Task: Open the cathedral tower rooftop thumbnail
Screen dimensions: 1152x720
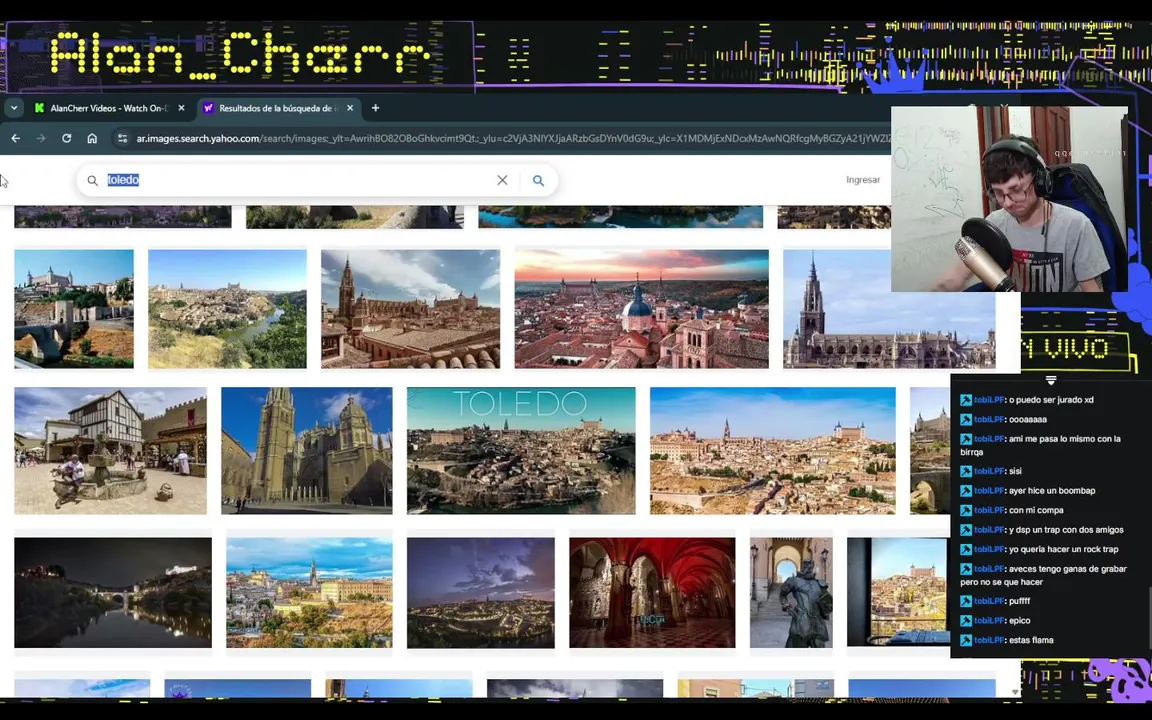Action: coord(411,309)
